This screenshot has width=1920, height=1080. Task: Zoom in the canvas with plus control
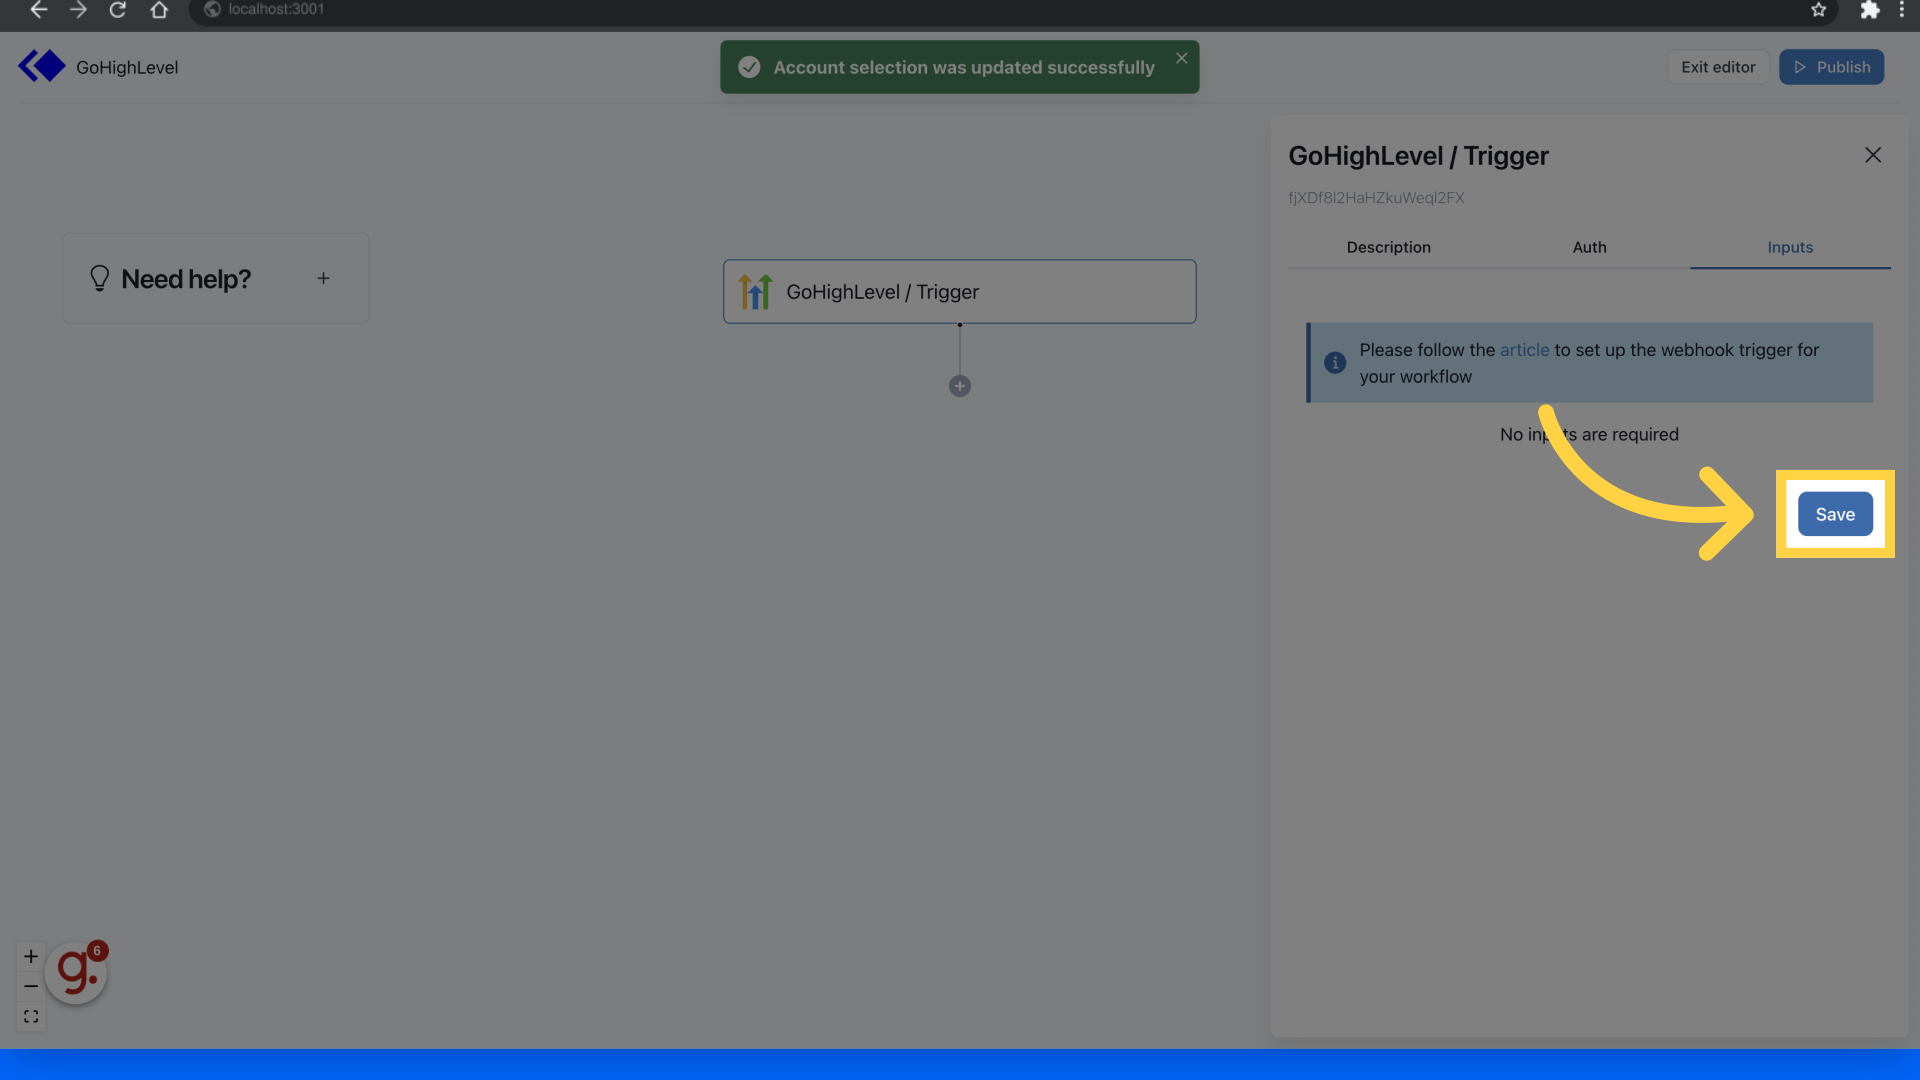pos(31,956)
